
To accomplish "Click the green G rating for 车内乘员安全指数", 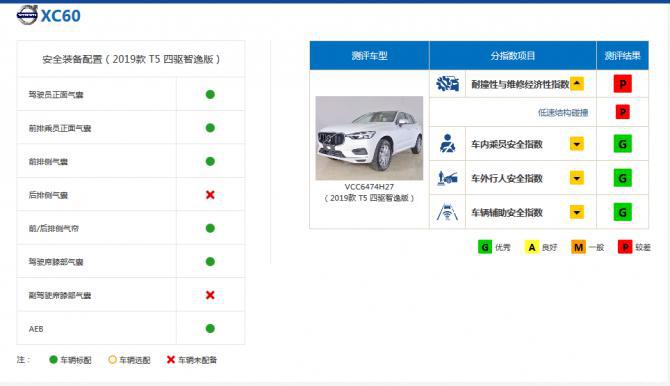I will [623, 144].
